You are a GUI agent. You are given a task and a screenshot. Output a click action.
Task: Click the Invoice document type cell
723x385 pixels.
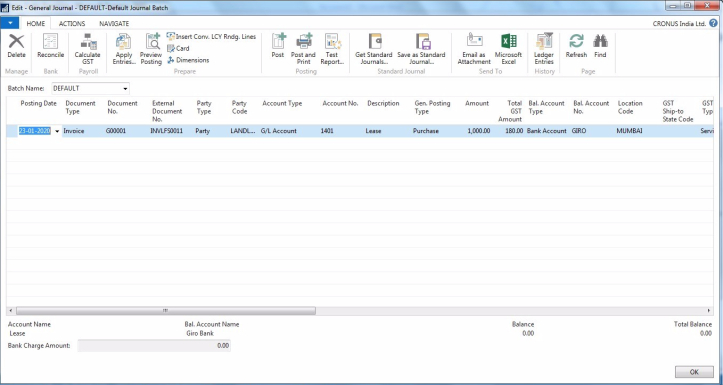[x=74, y=131]
